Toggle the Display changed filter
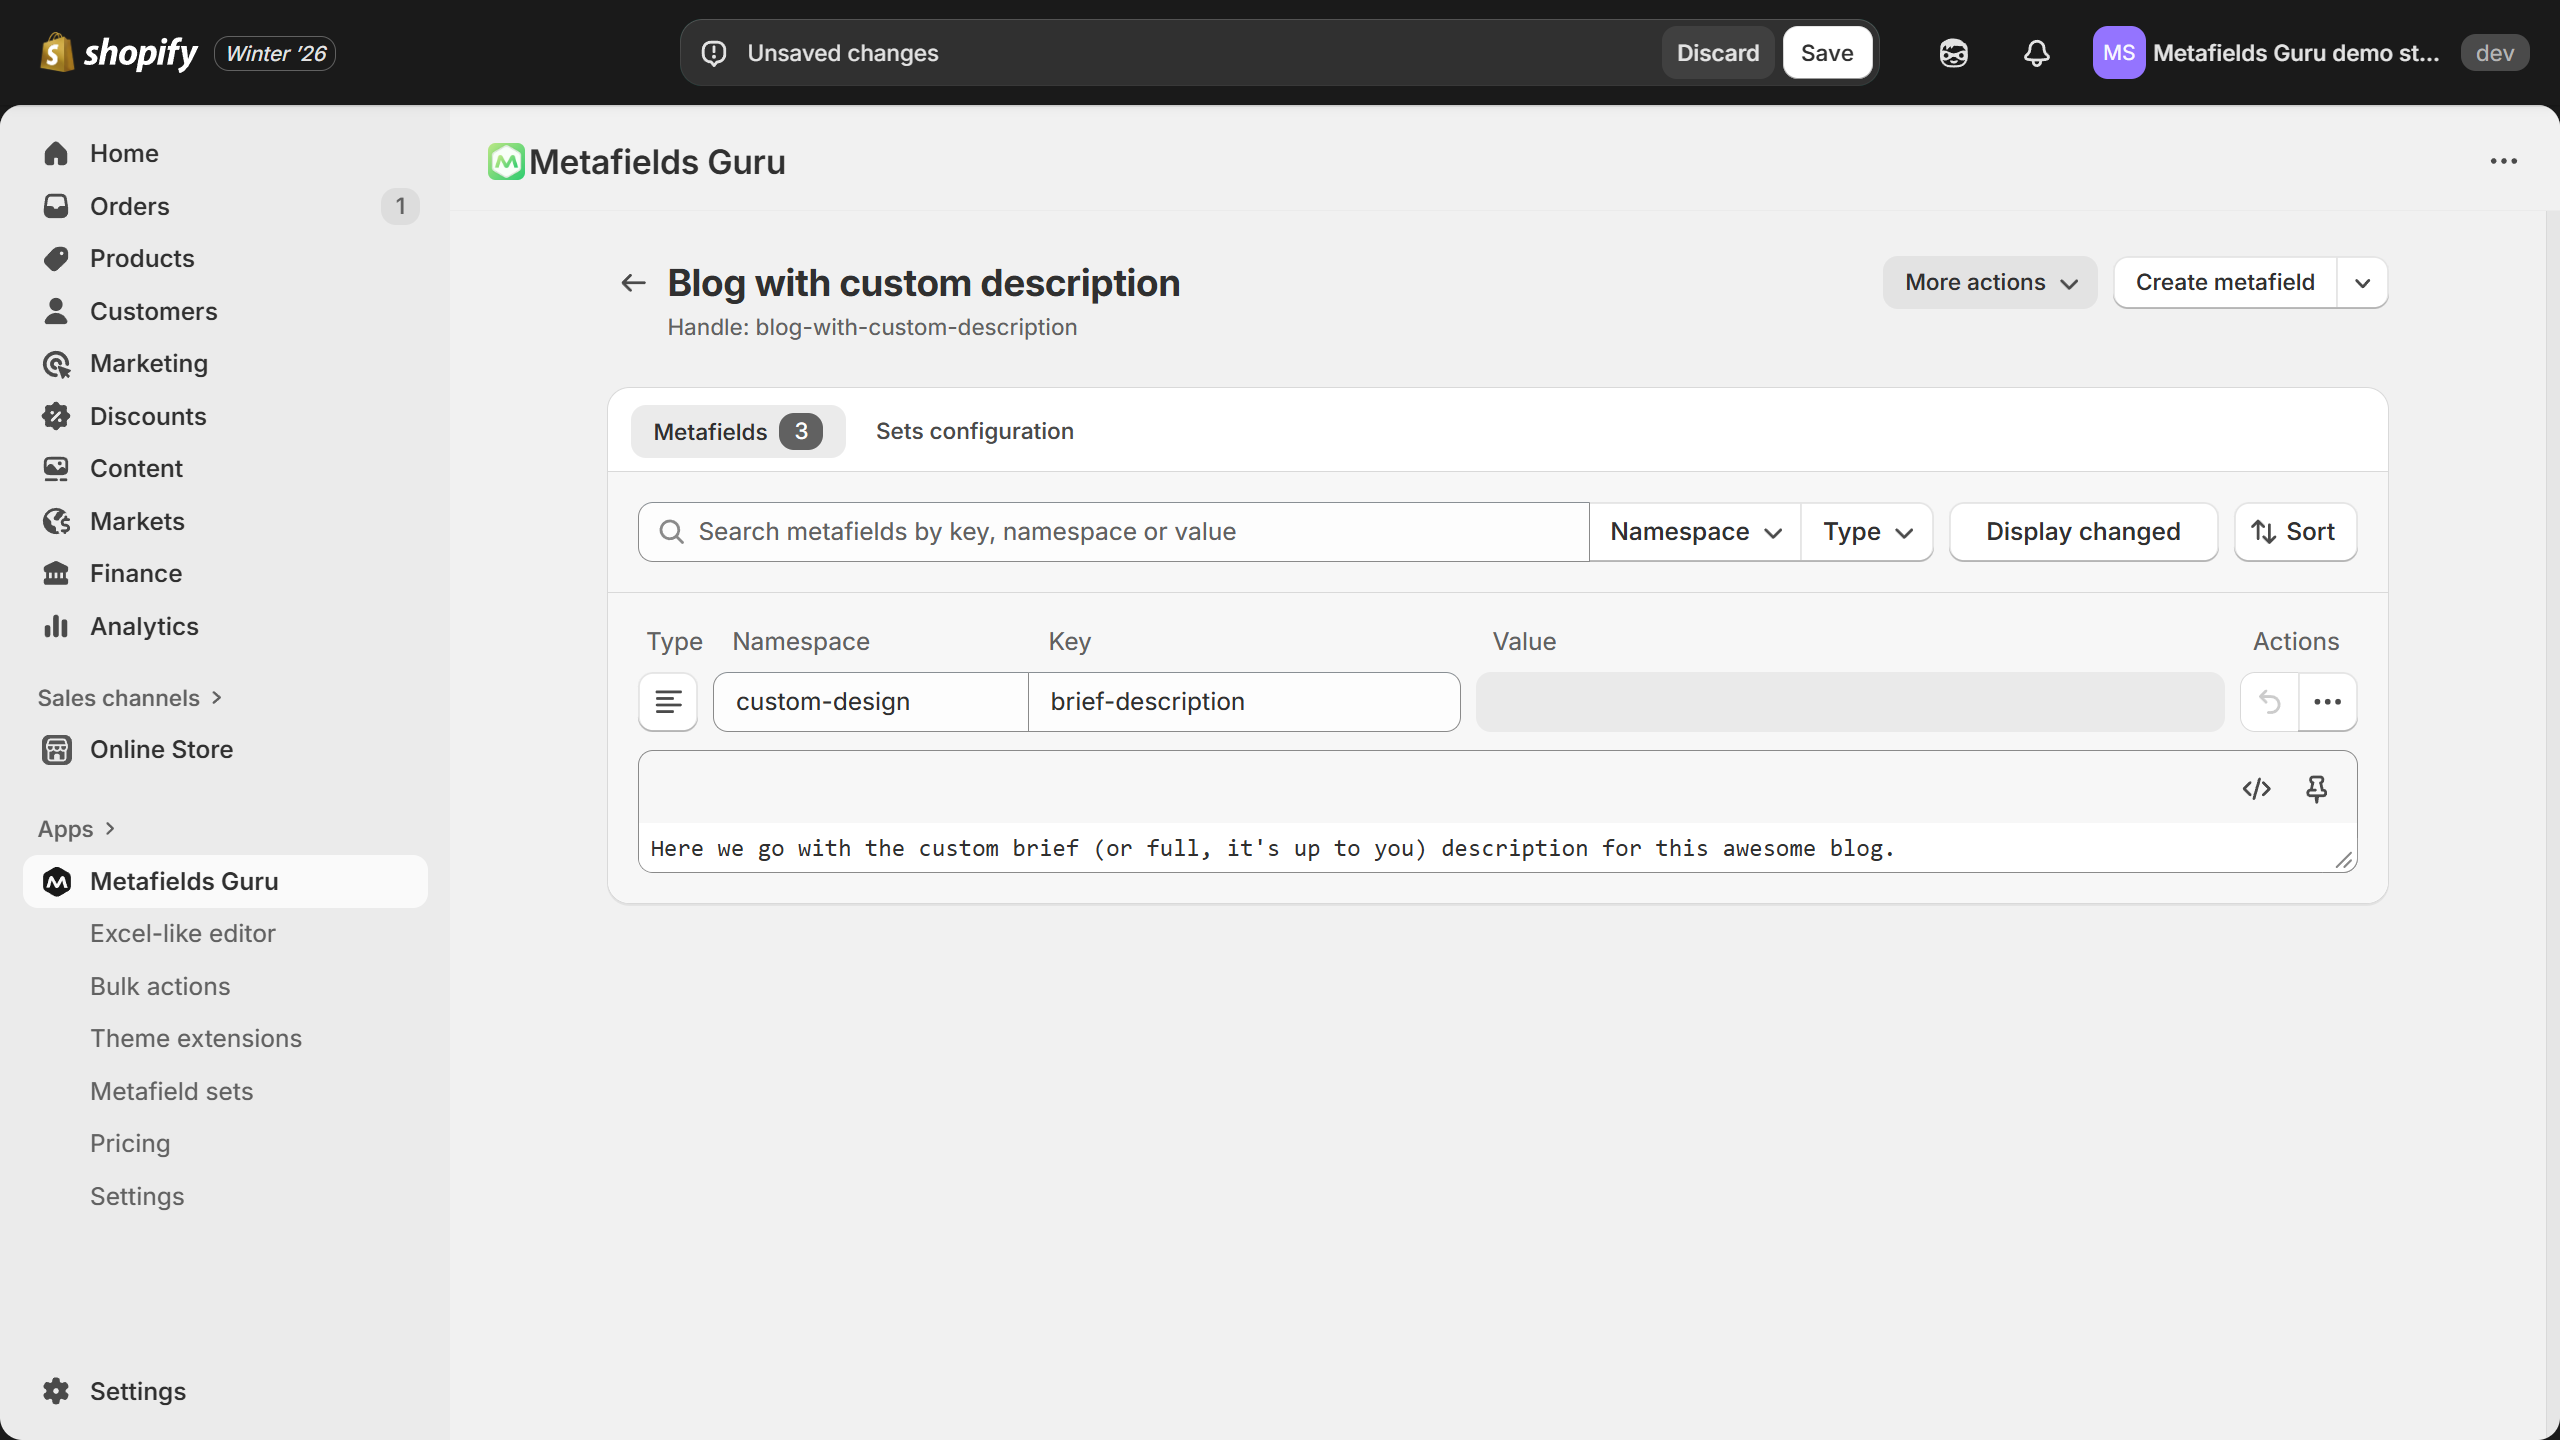 [2083, 532]
